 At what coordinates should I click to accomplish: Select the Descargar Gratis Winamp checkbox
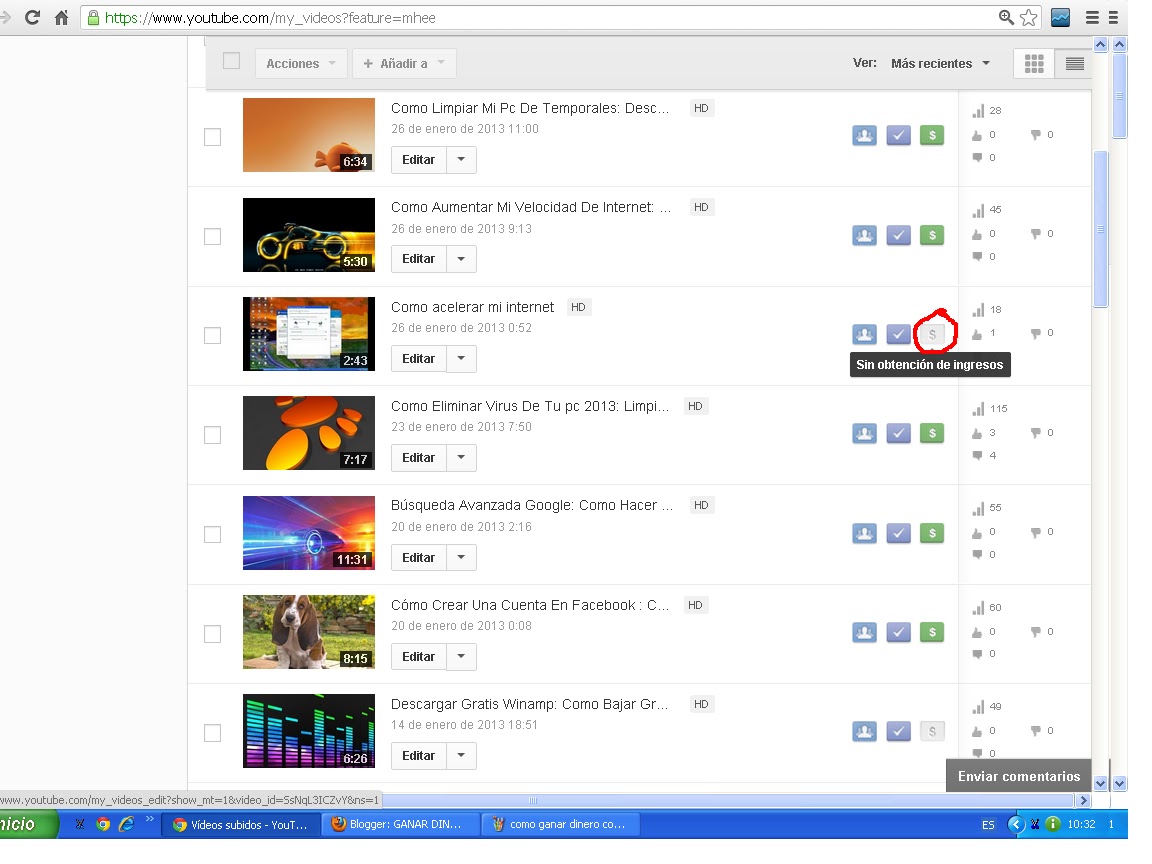click(212, 733)
